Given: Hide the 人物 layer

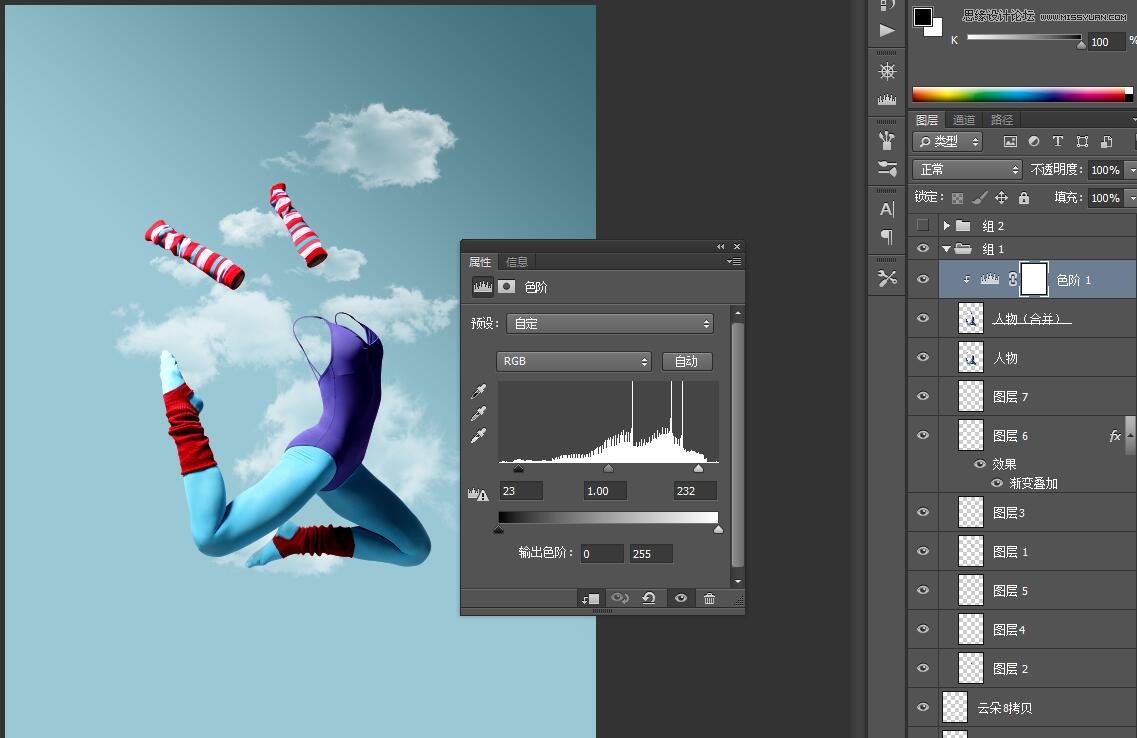Looking at the screenshot, I should click(923, 357).
